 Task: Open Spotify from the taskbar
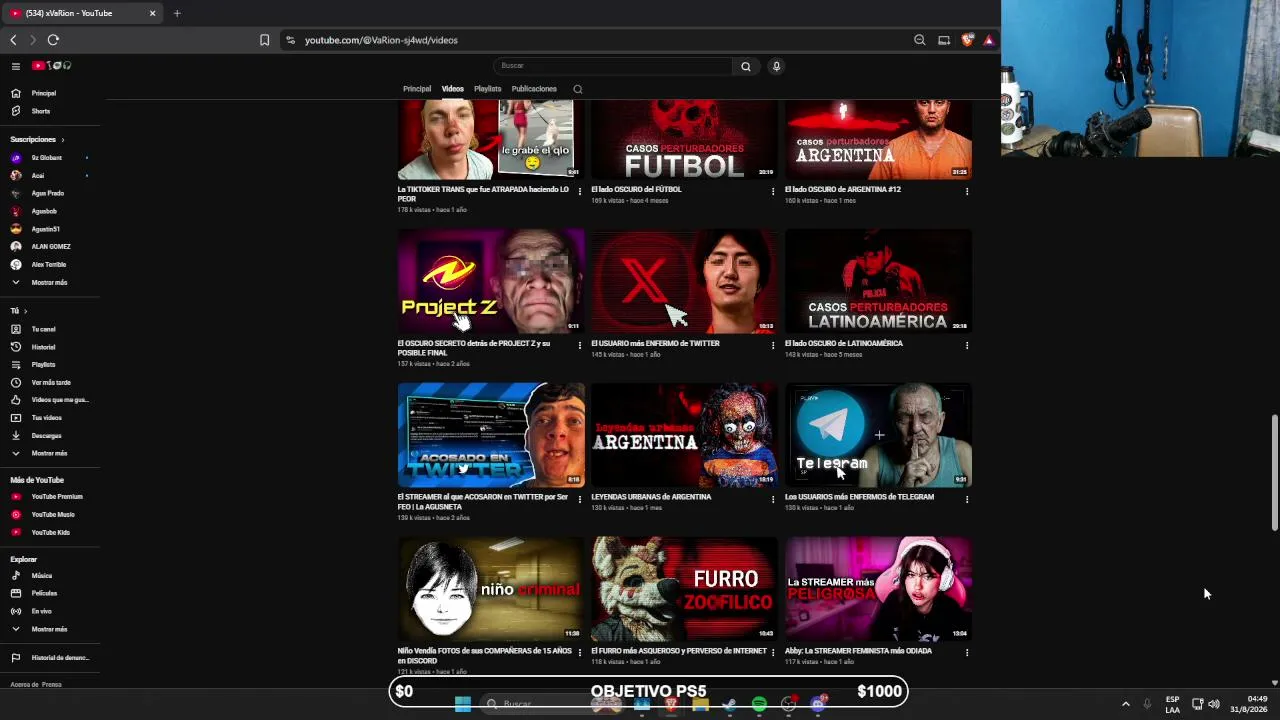pos(759,705)
